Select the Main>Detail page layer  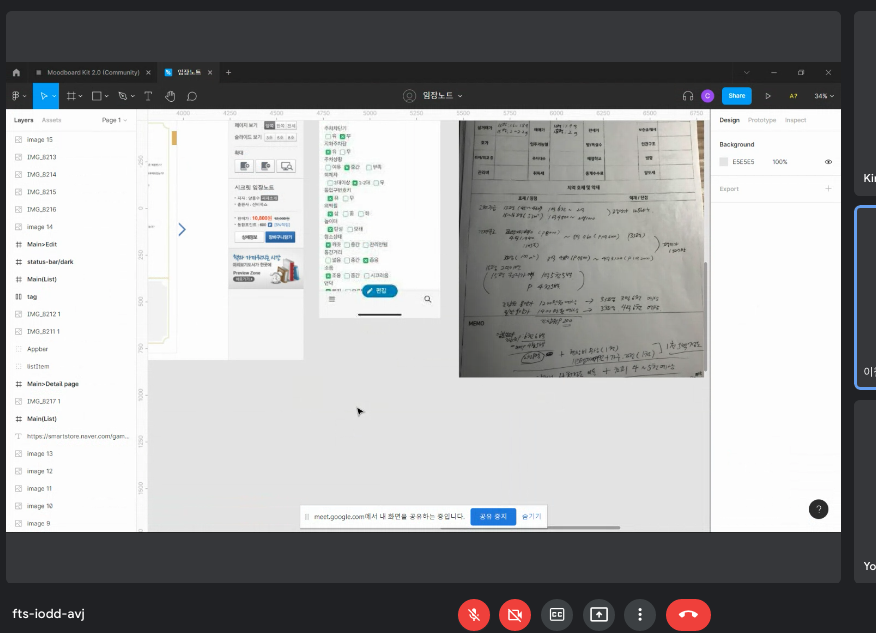pos(72,384)
